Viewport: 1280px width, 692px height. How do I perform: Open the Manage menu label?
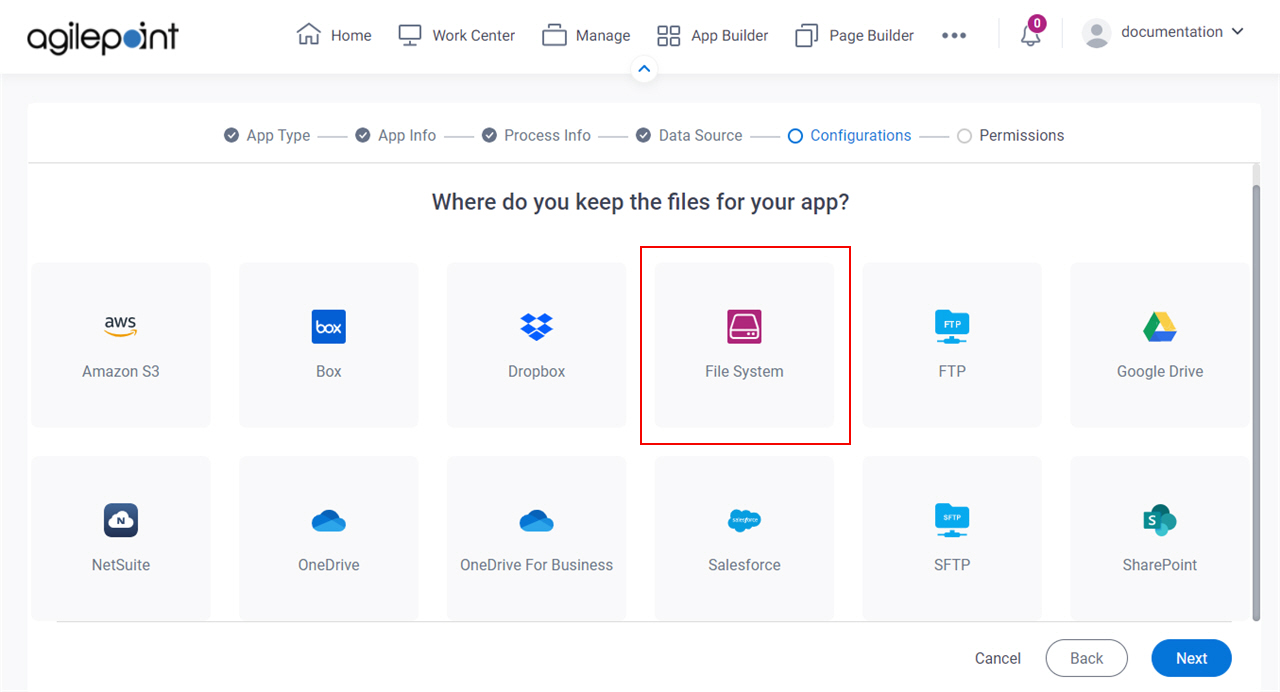pos(603,35)
